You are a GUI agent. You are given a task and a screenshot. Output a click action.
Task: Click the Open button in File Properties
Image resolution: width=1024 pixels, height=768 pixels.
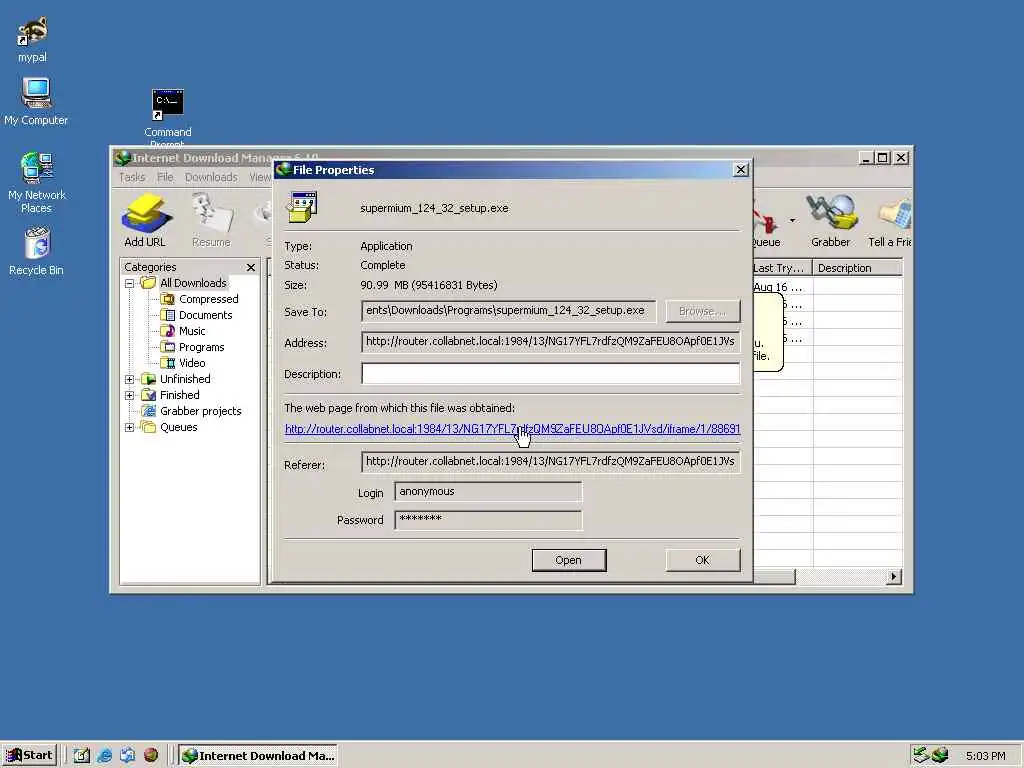(569, 560)
